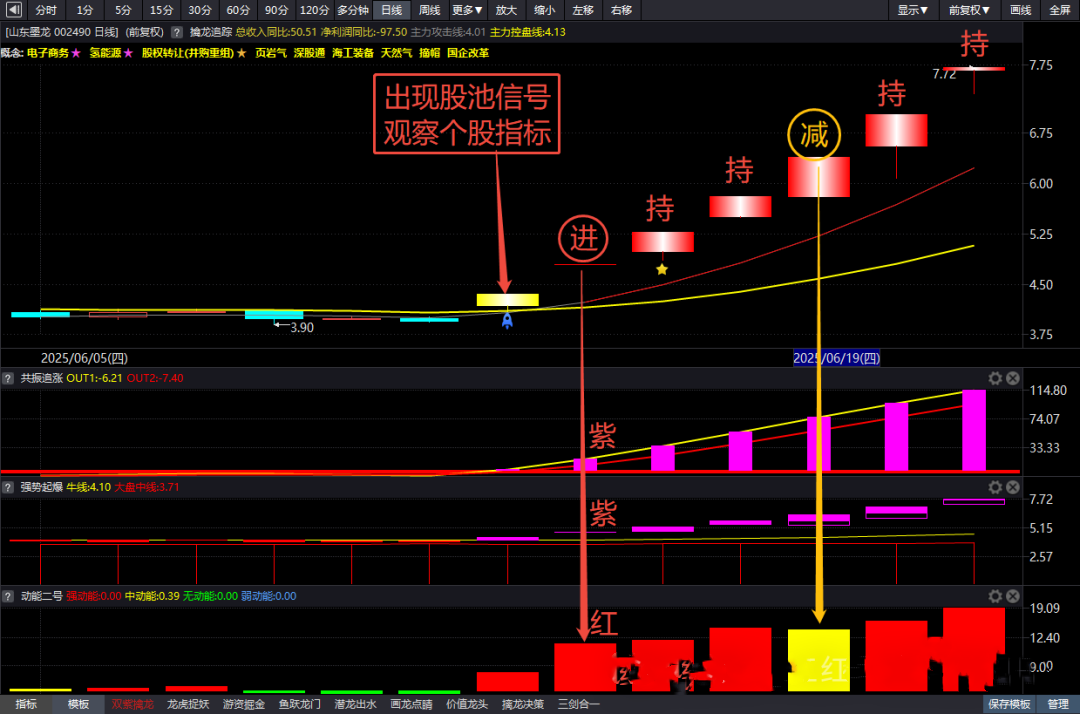This screenshot has height=714, width=1080.
Task: Open the 摘帽 concept link
Action: pos(430,53)
